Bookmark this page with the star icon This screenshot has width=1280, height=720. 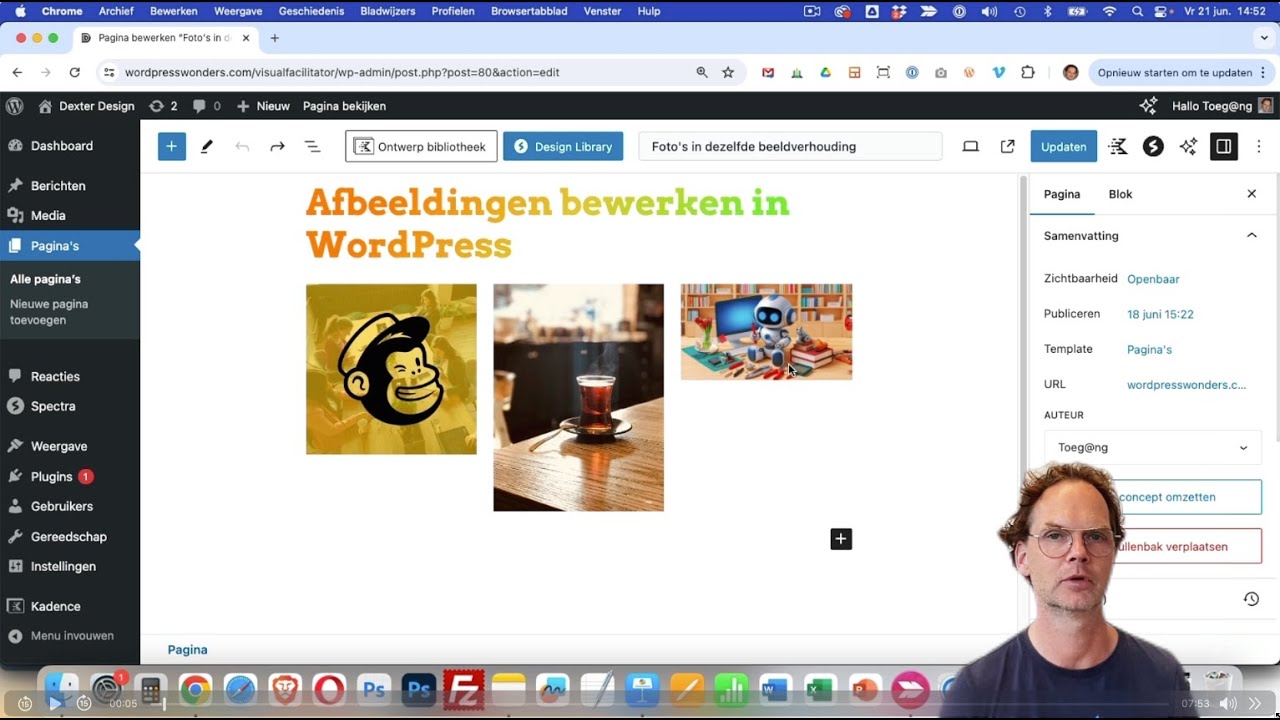pos(728,72)
